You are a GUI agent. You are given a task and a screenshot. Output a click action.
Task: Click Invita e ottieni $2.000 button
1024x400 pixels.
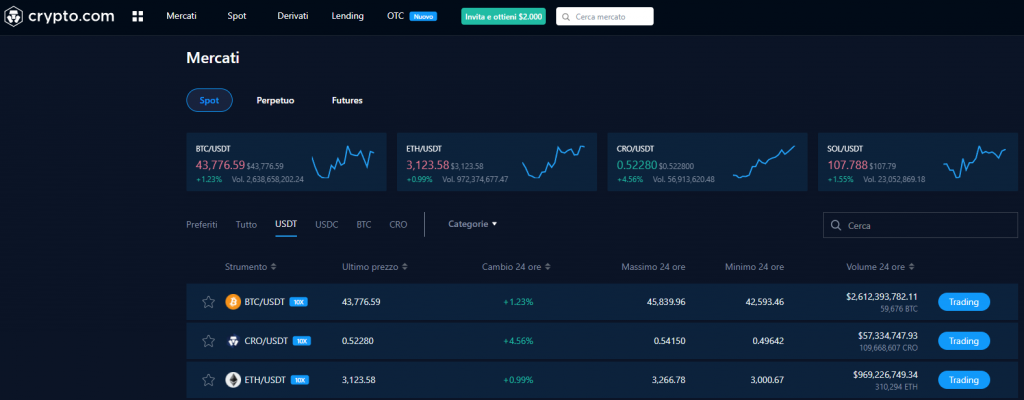tap(504, 17)
